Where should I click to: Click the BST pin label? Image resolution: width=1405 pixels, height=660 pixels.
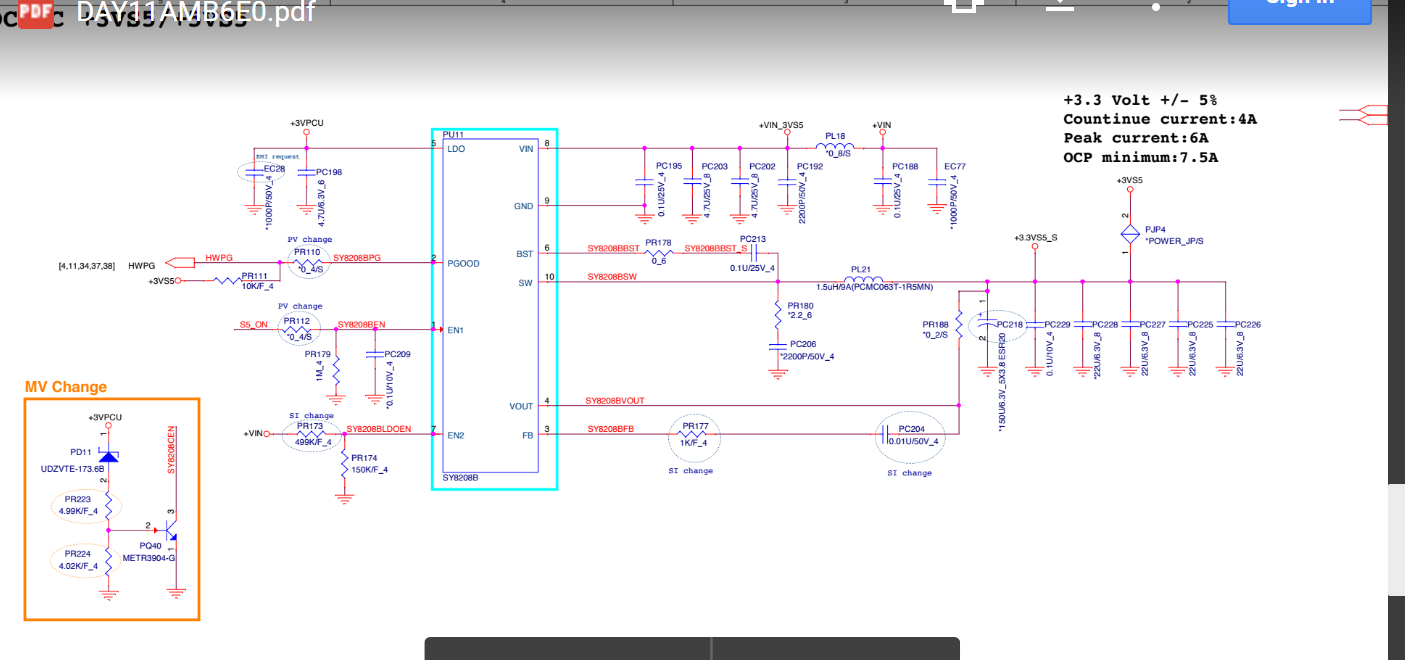tap(525, 254)
